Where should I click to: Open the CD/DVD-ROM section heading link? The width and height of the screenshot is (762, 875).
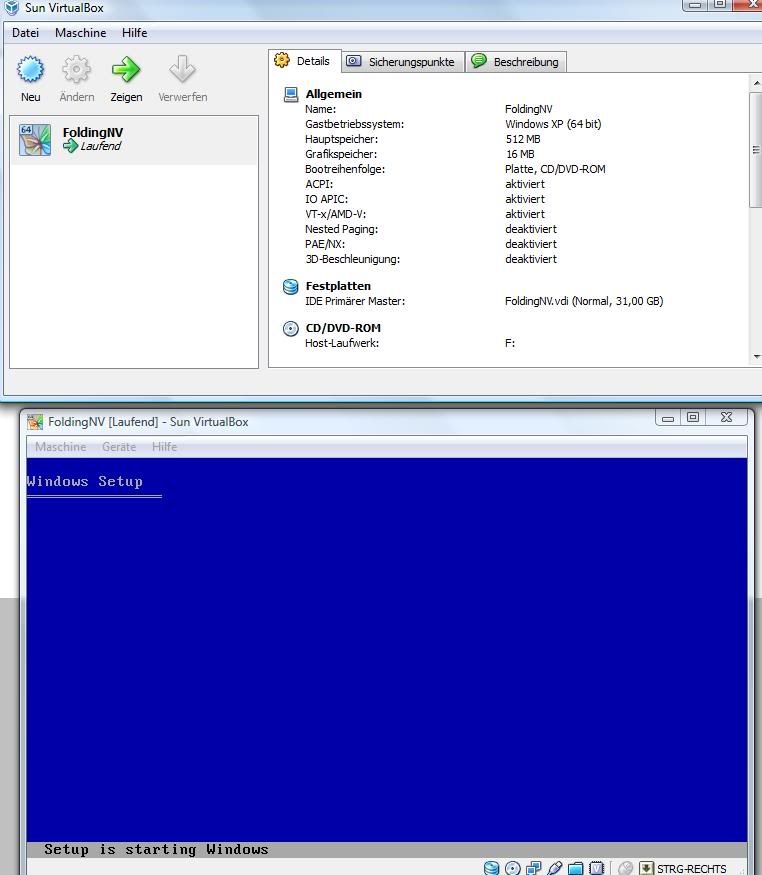click(343, 328)
